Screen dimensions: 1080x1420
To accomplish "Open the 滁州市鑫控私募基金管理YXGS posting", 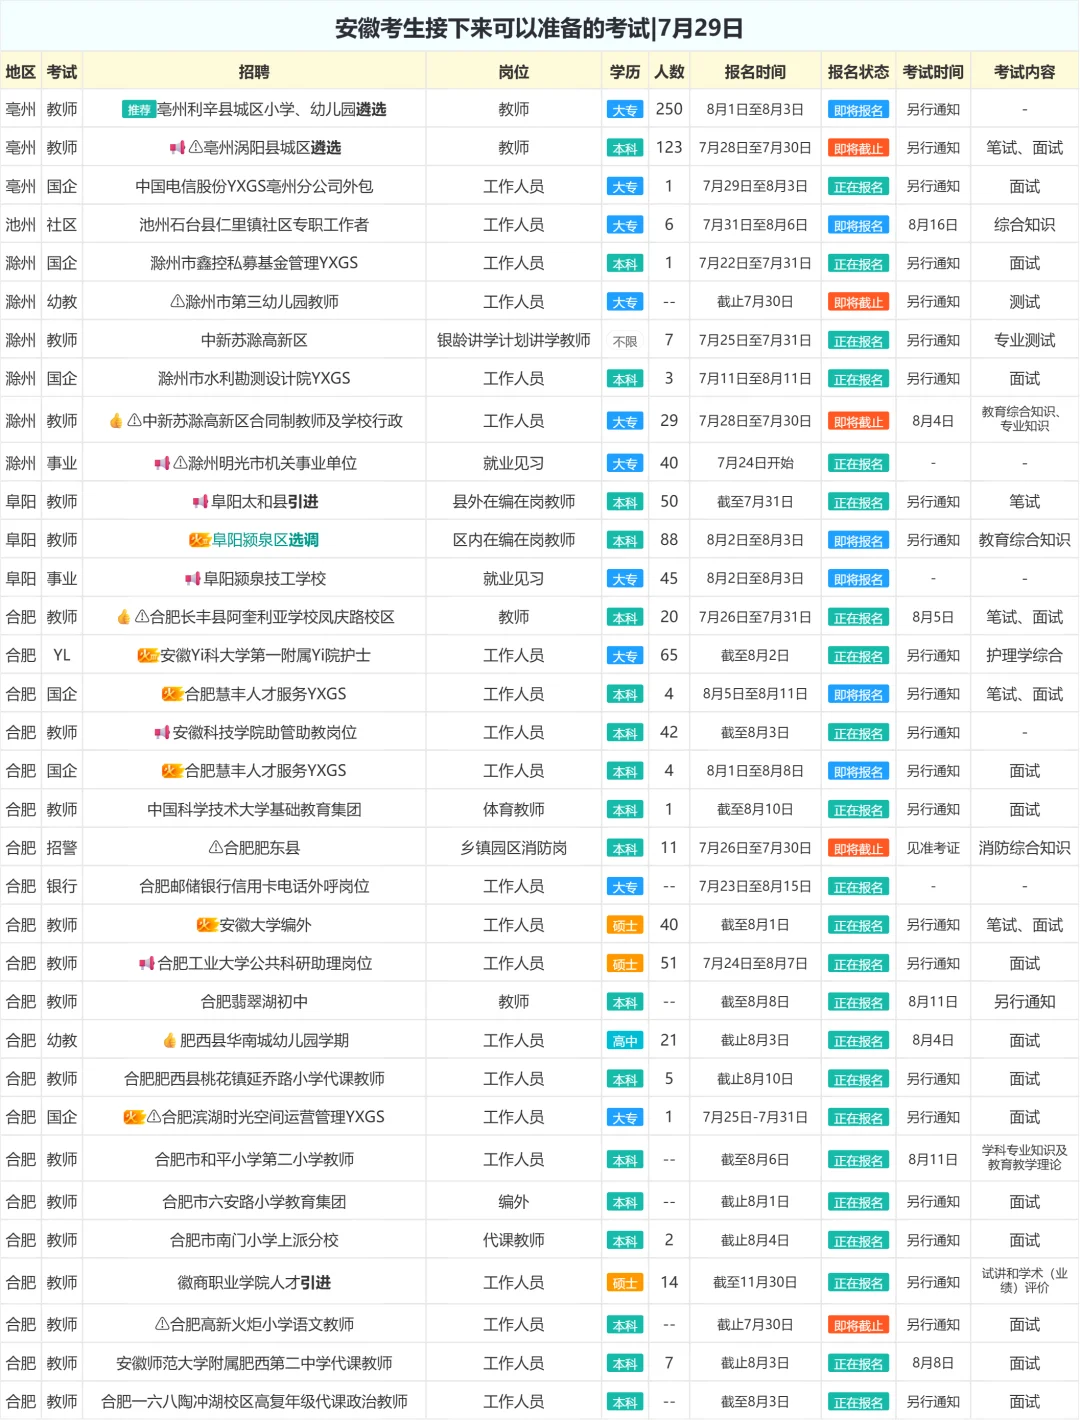I will [x=254, y=263].
